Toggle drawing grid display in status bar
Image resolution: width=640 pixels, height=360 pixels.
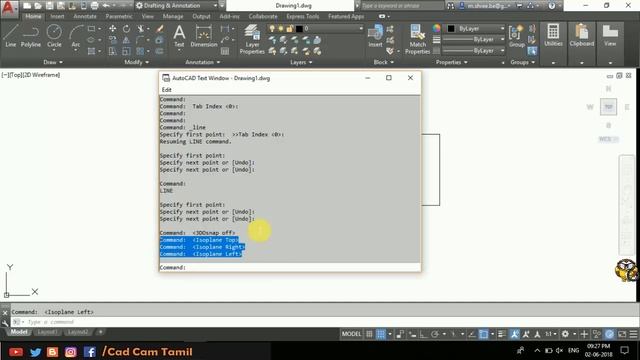click(369, 334)
